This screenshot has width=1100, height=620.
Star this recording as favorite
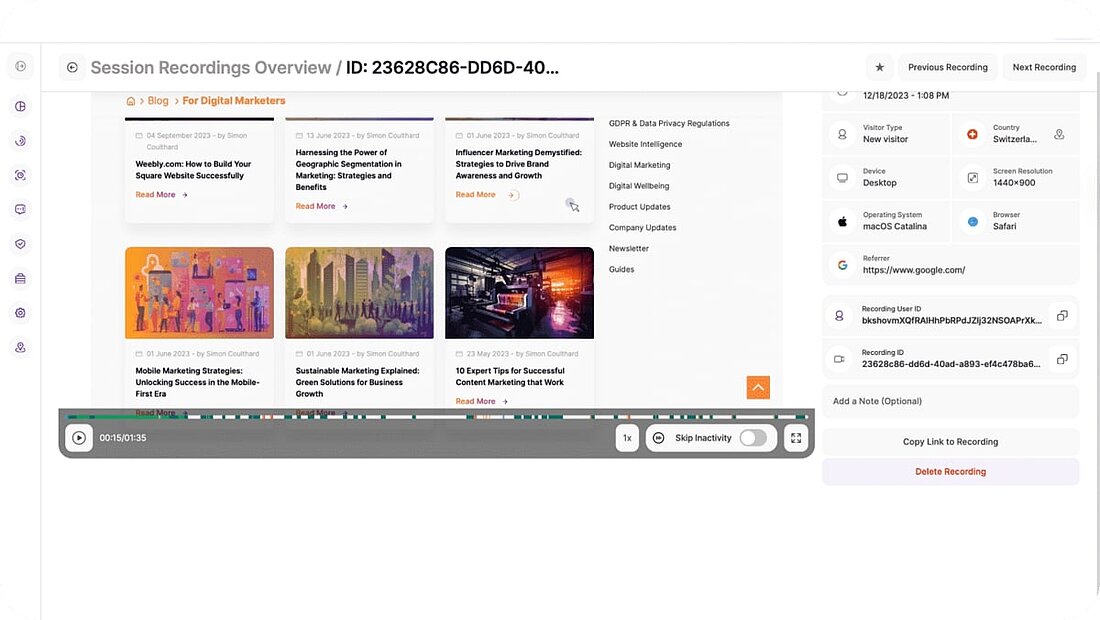[x=879, y=68]
